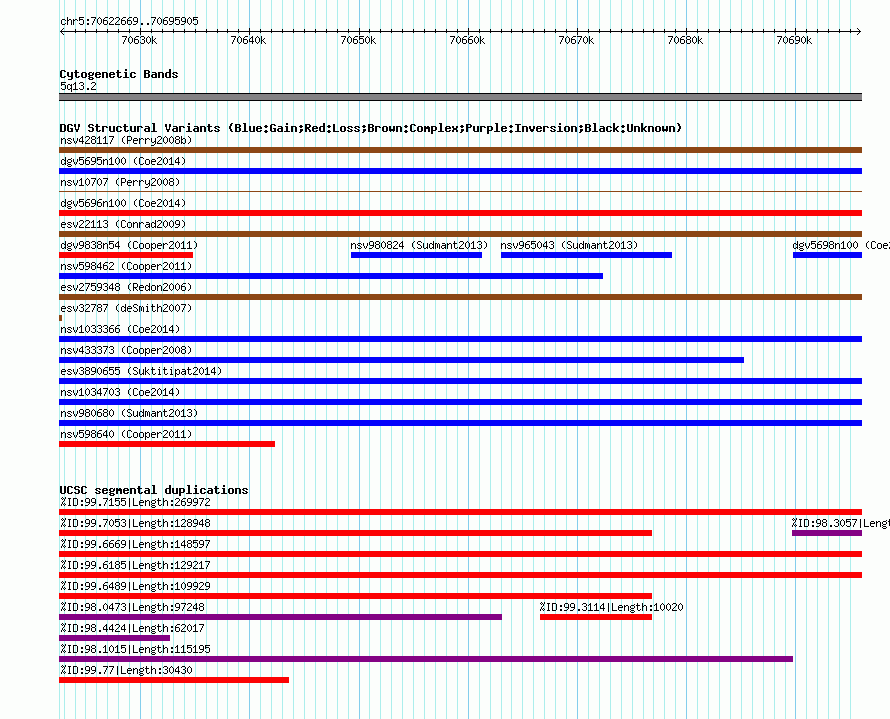Viewport: 890px width, 719px height.
Task: Select variant dgv9838n54 (Cooper2011) label
Action: [129, 245]
